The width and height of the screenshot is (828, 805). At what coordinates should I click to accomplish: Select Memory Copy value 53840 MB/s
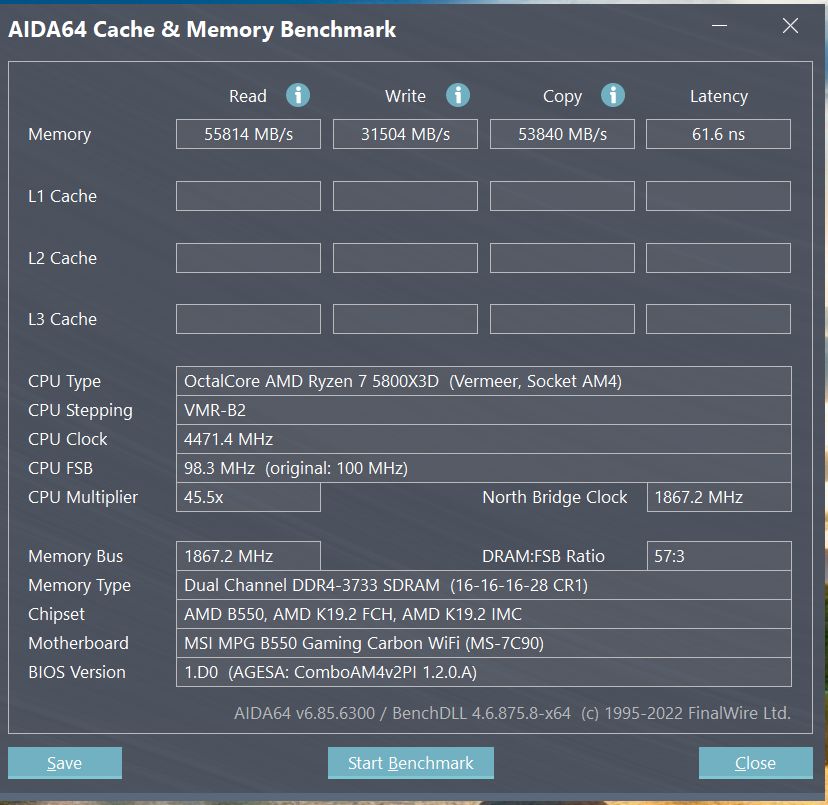[x=562, y=134]
